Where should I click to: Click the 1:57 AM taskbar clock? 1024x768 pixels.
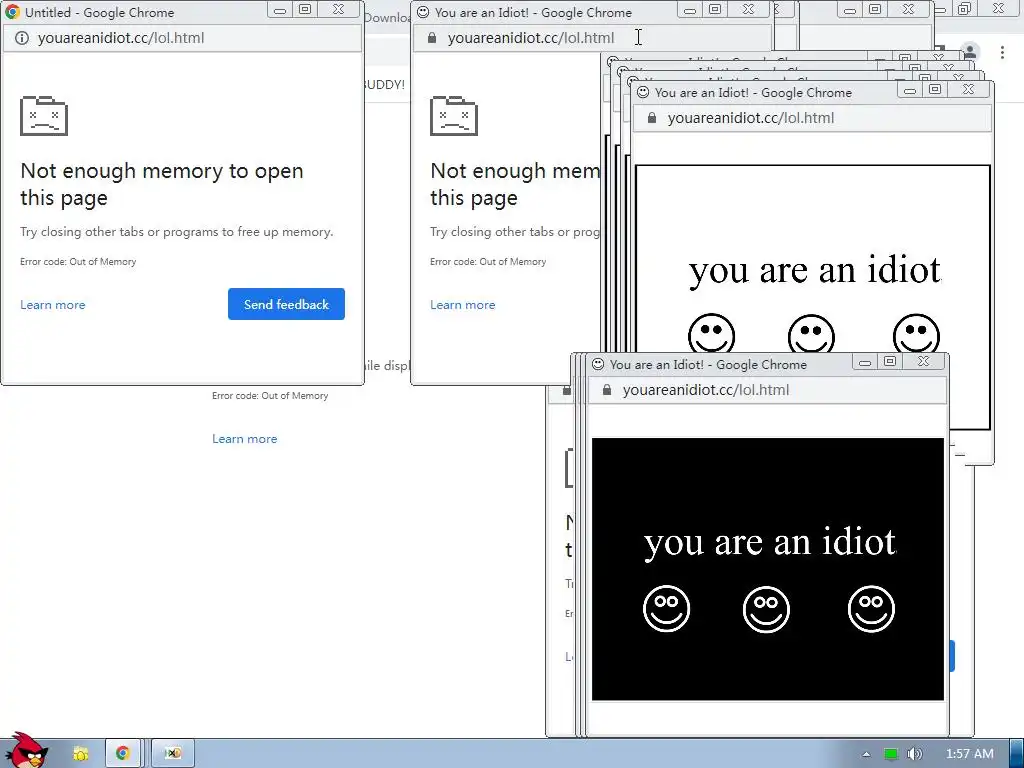pos(969,754)
